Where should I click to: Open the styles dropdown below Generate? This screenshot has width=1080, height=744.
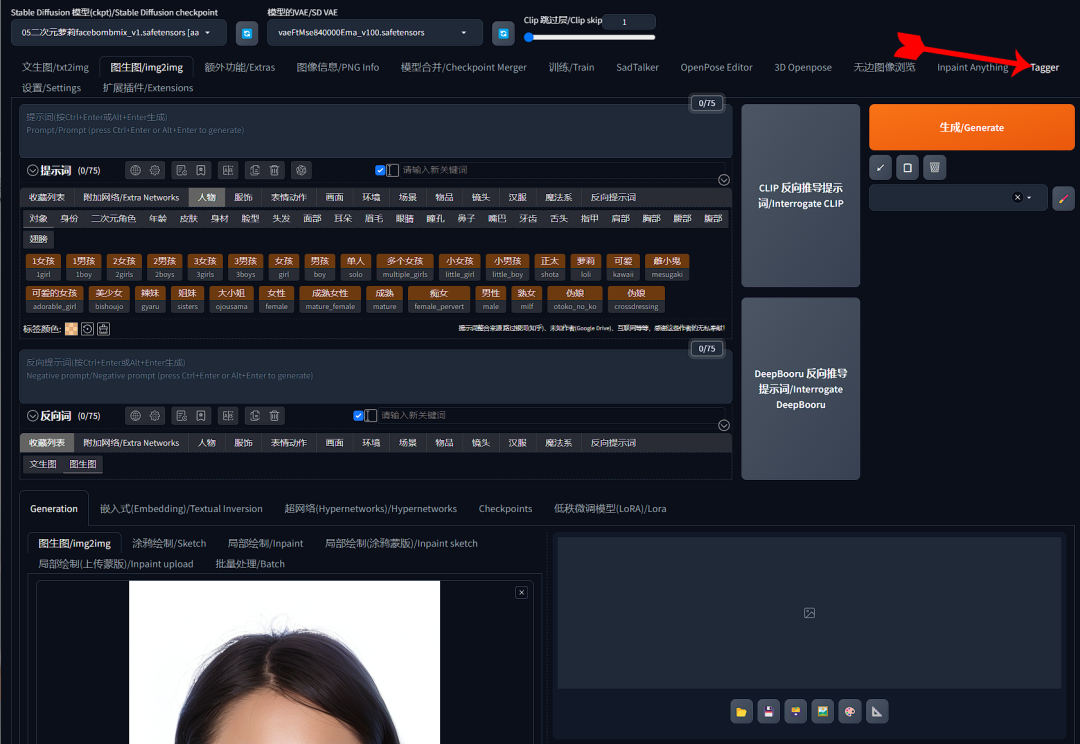(958, 198)
